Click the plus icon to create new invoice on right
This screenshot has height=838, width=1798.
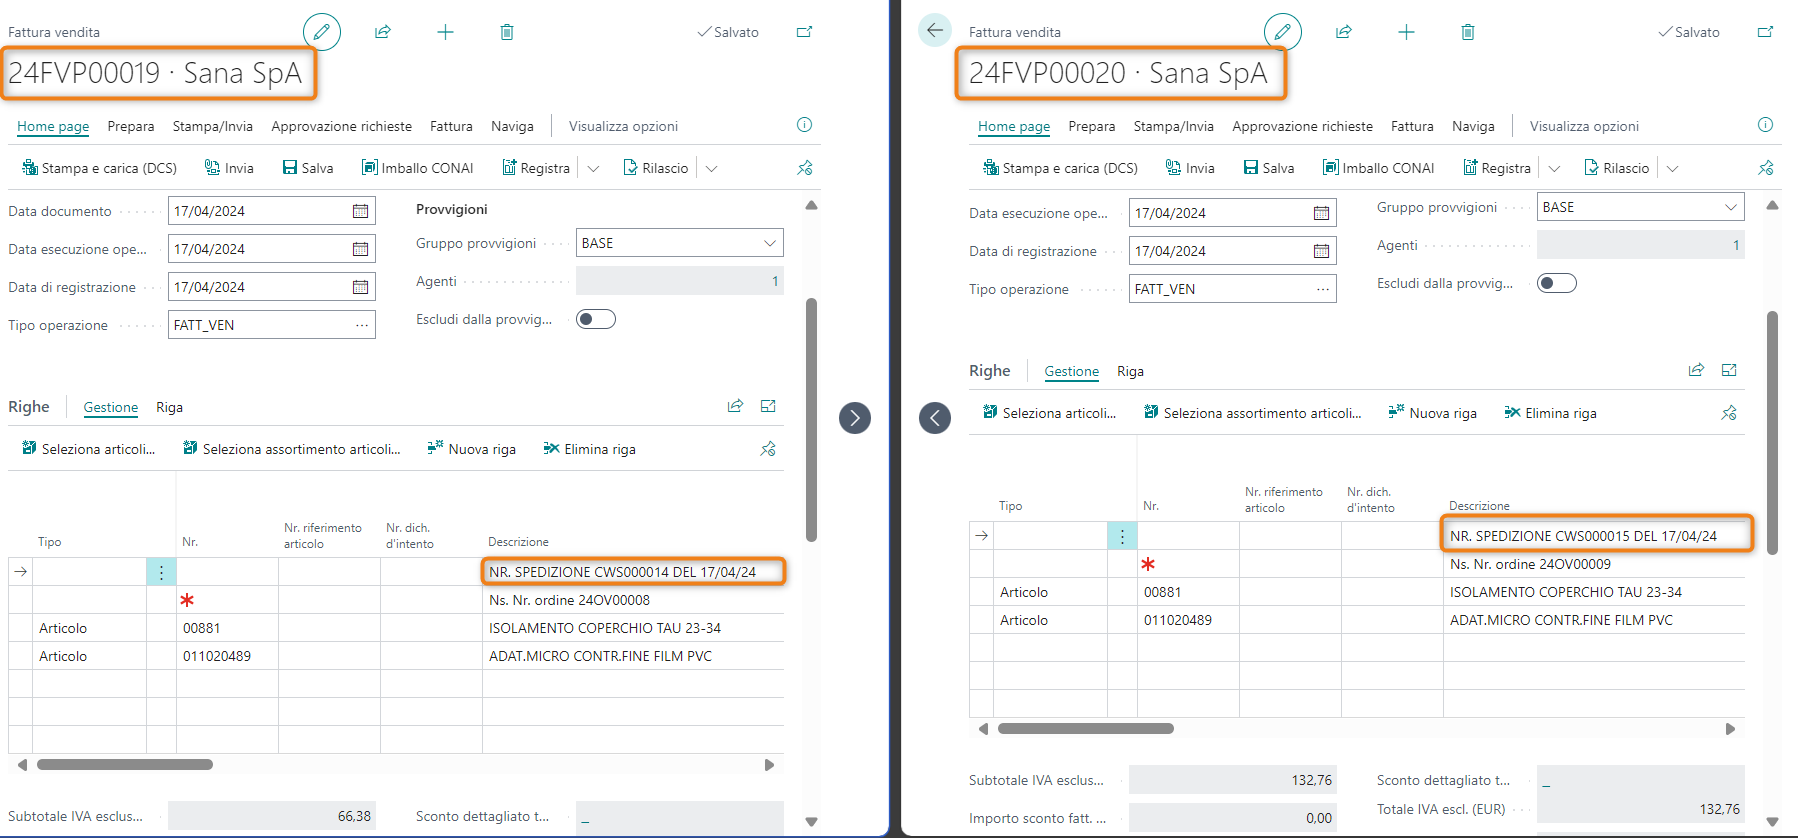click(x=1406, y=32)
